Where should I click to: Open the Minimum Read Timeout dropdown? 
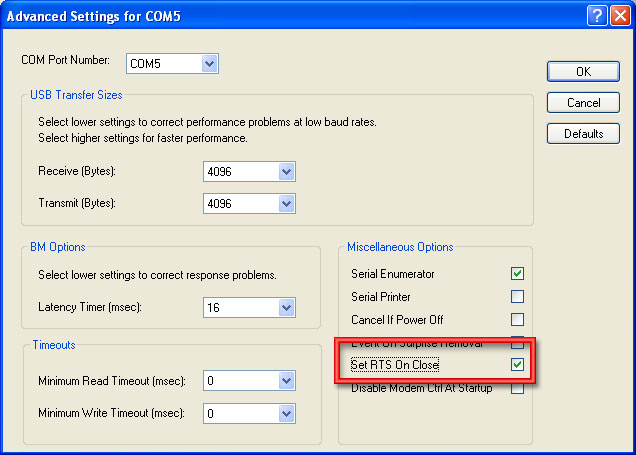(286, 381)
